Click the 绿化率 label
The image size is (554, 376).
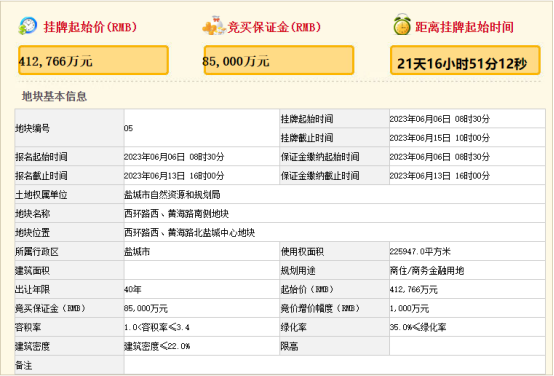pos(294,328)
